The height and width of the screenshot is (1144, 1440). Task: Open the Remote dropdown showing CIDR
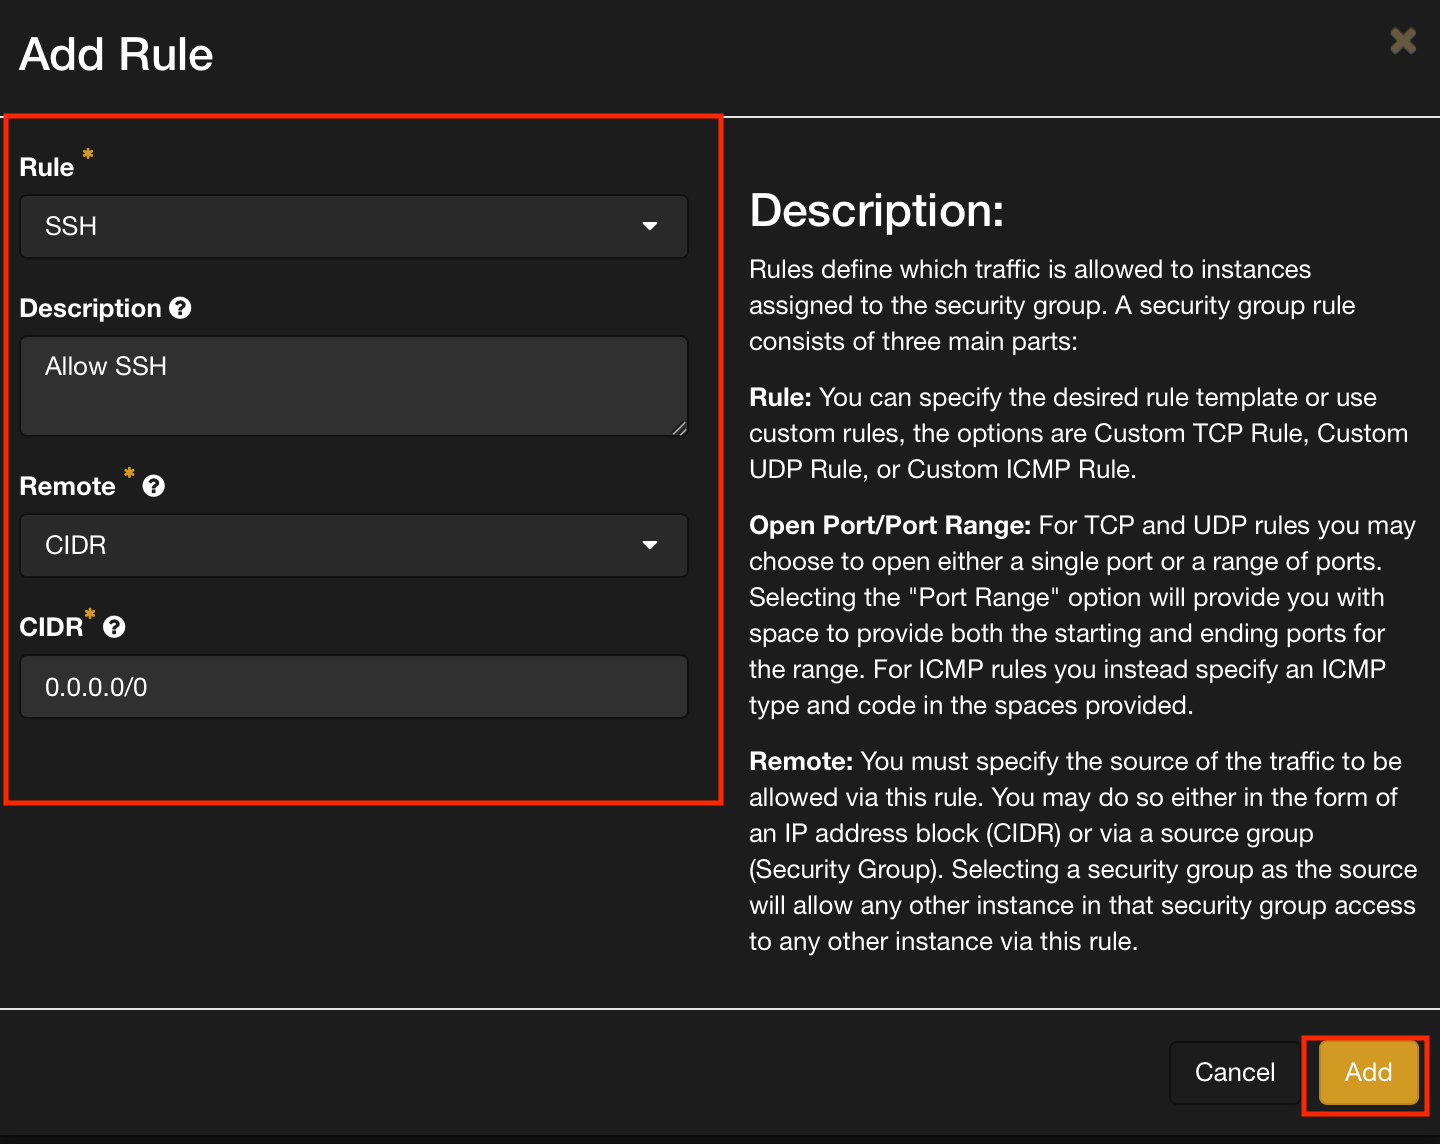(354, 546)
